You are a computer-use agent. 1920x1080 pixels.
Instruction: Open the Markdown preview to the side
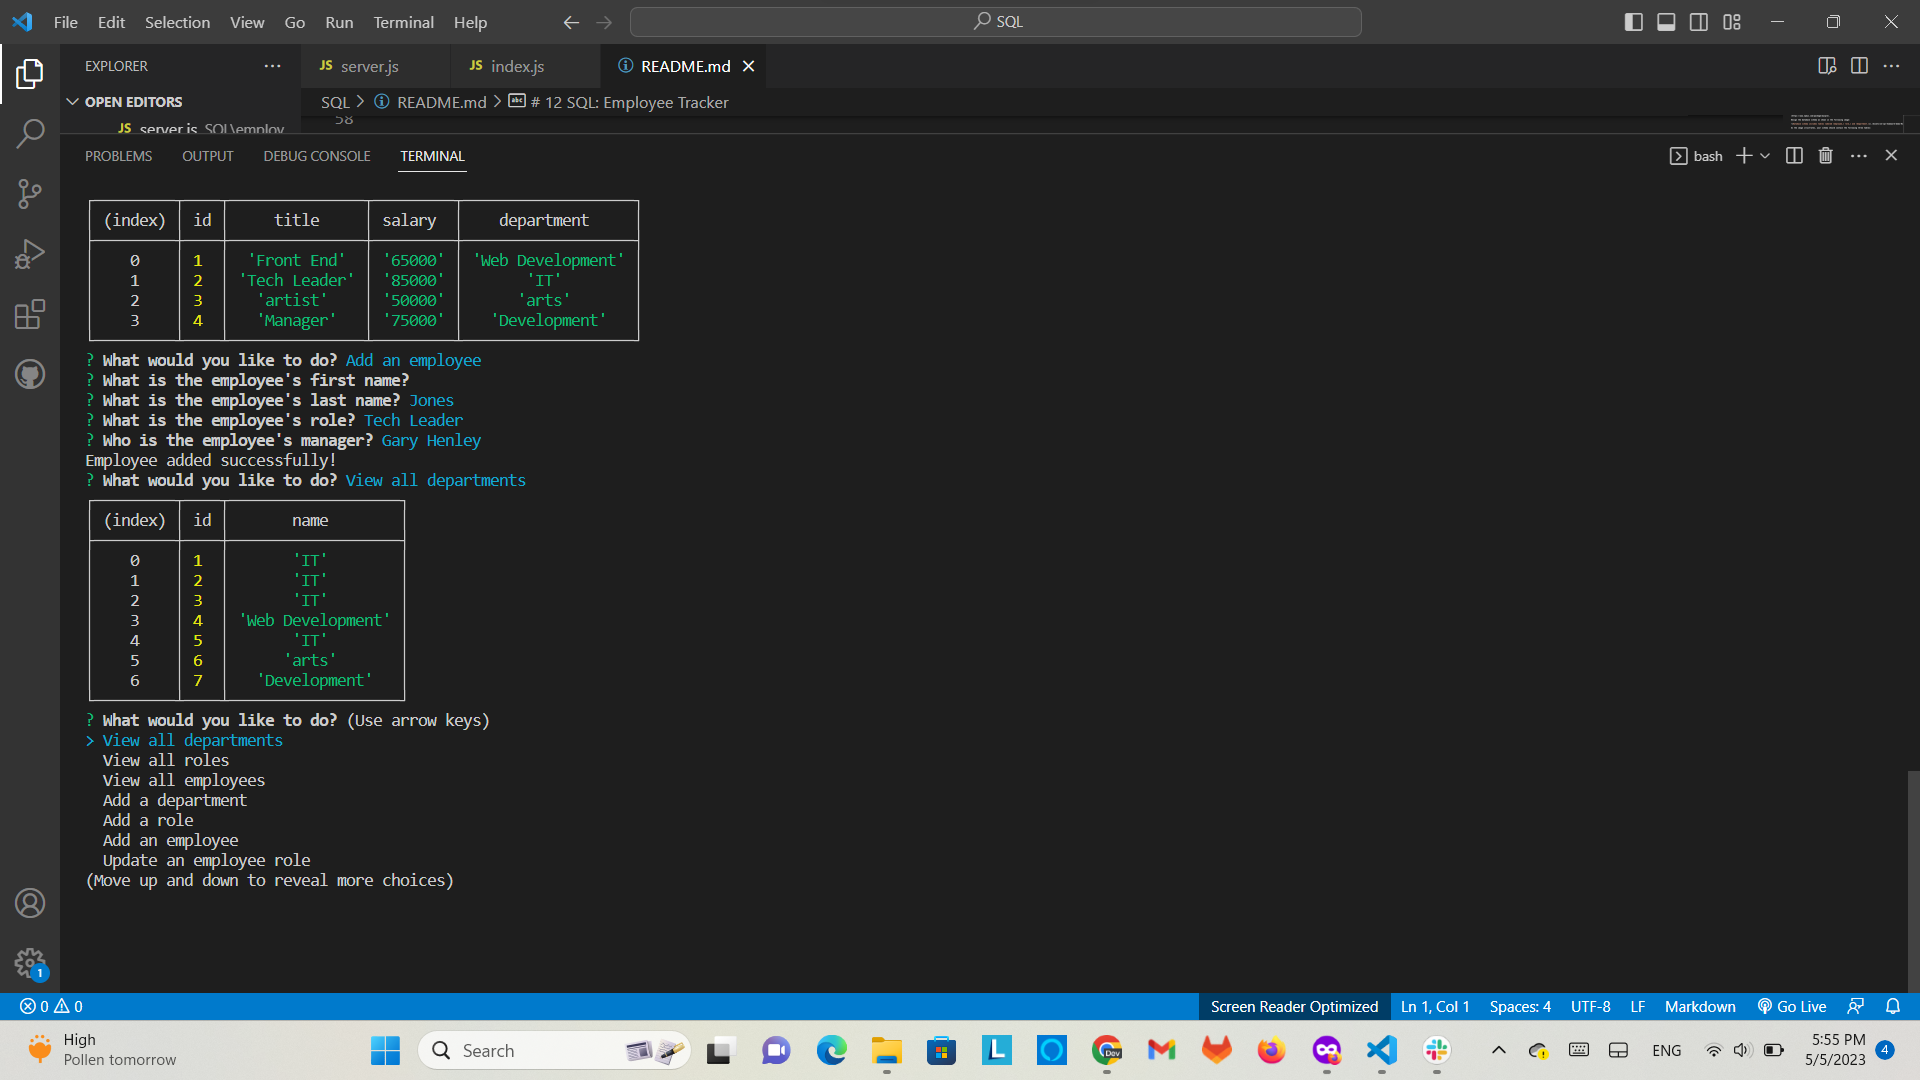1828,66
